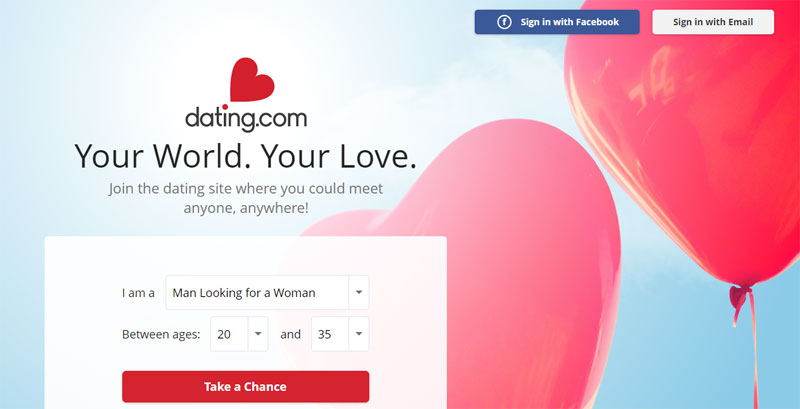Screen dimensions: 800x409
Task: Click the Your World. Your Love. headline
Action: point(245,155)
